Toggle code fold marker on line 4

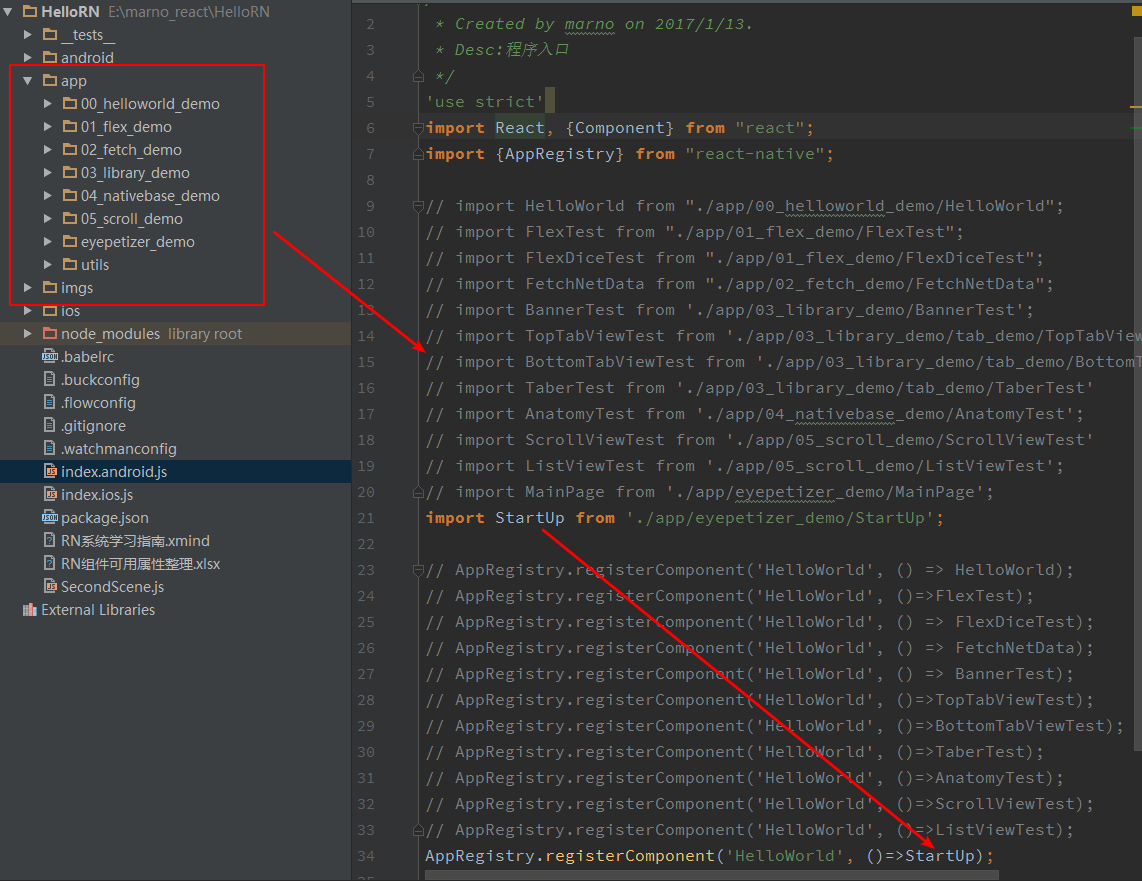click(418, 76)
